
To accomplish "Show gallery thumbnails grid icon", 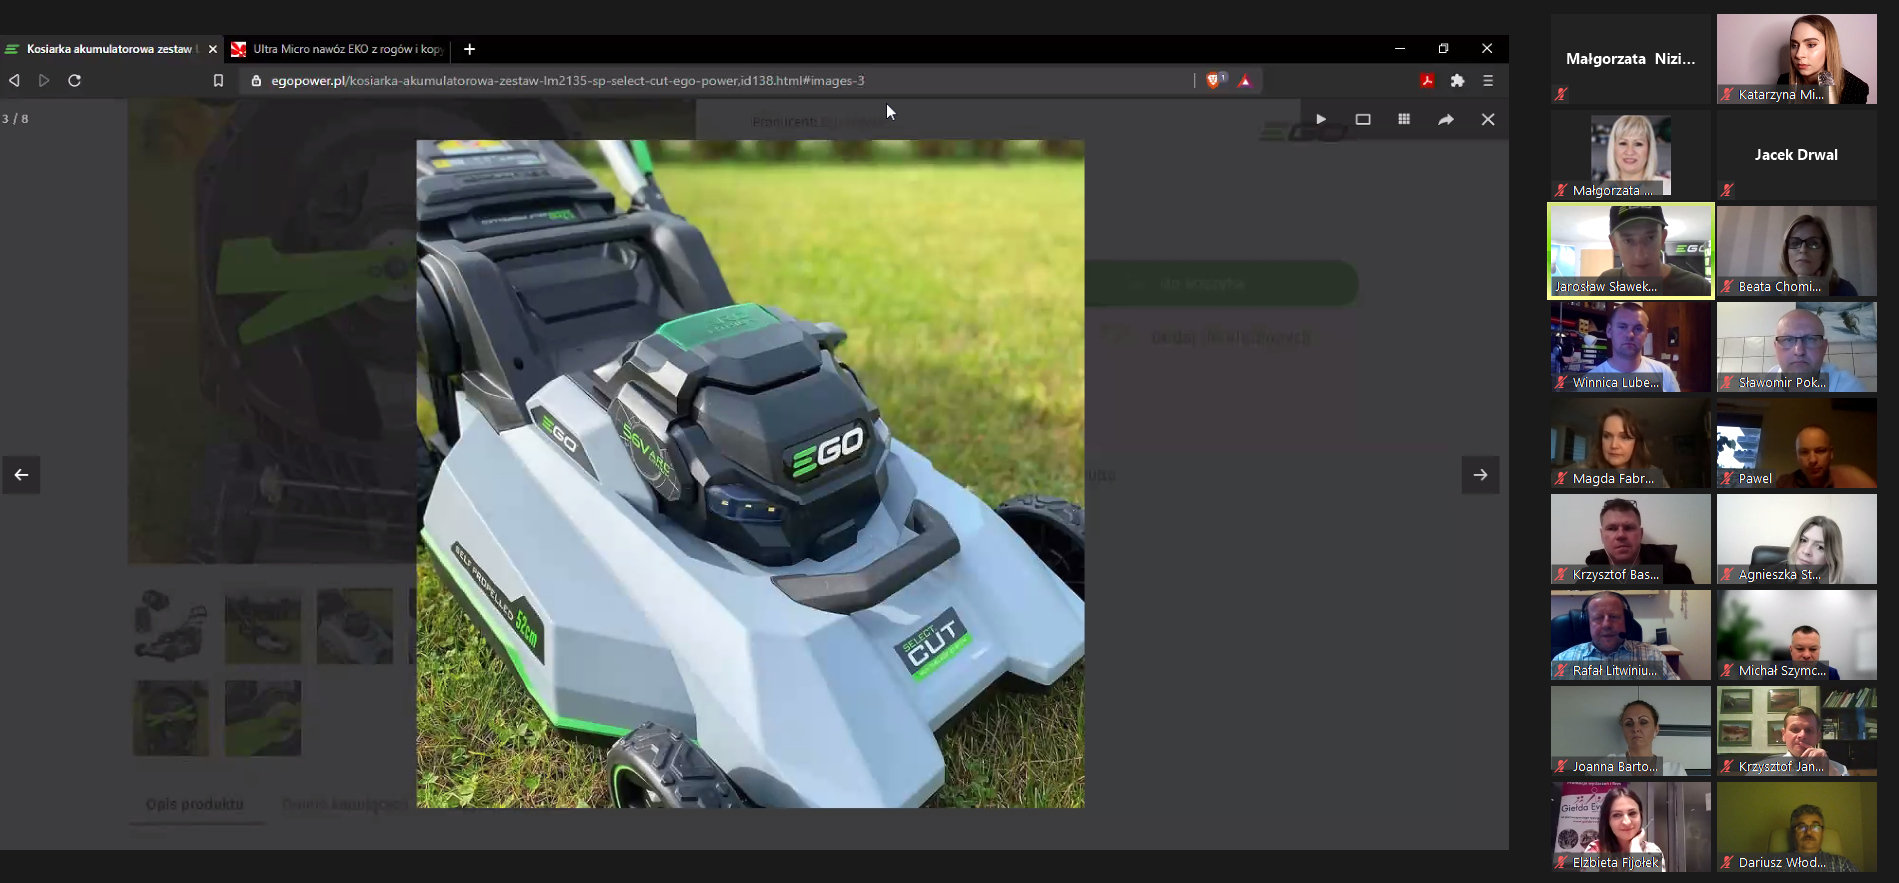I will 1404,119.
